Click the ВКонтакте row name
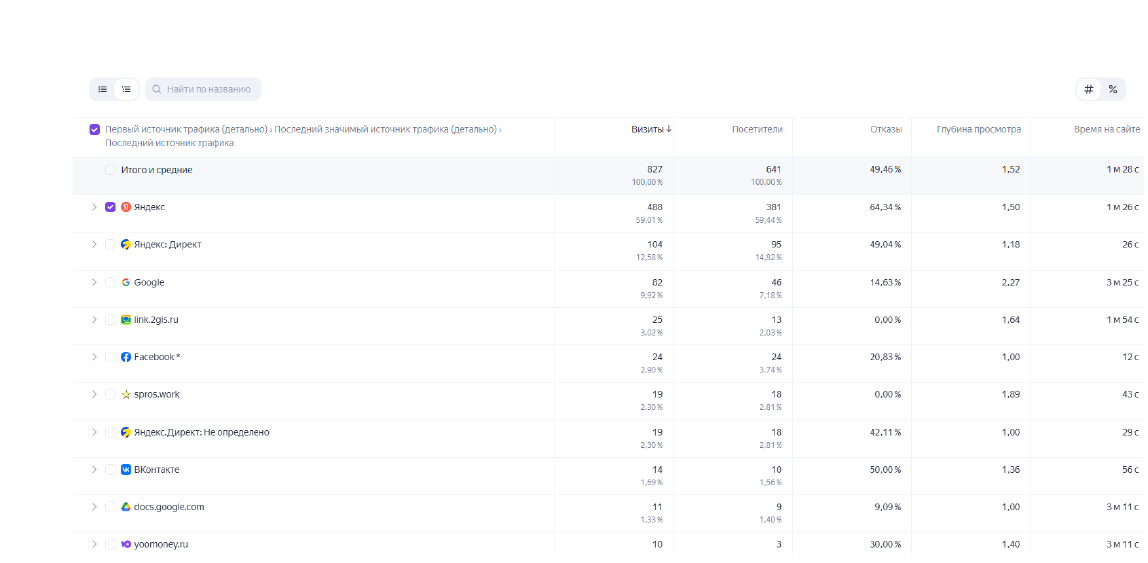Image resolution: width=1148 pixels, height=563 pixels. tap(157, 470)
